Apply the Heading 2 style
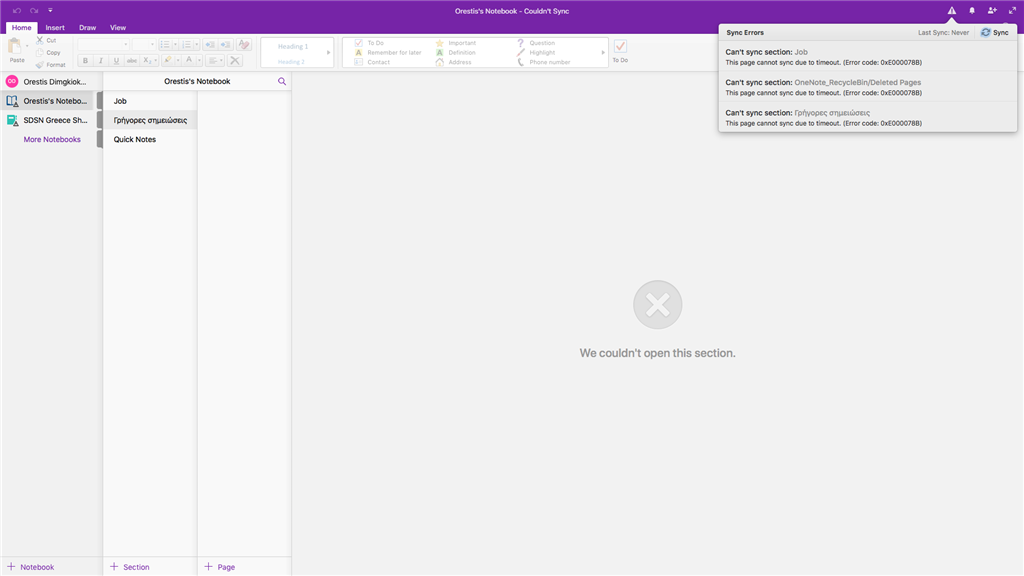 coord(291,62)
